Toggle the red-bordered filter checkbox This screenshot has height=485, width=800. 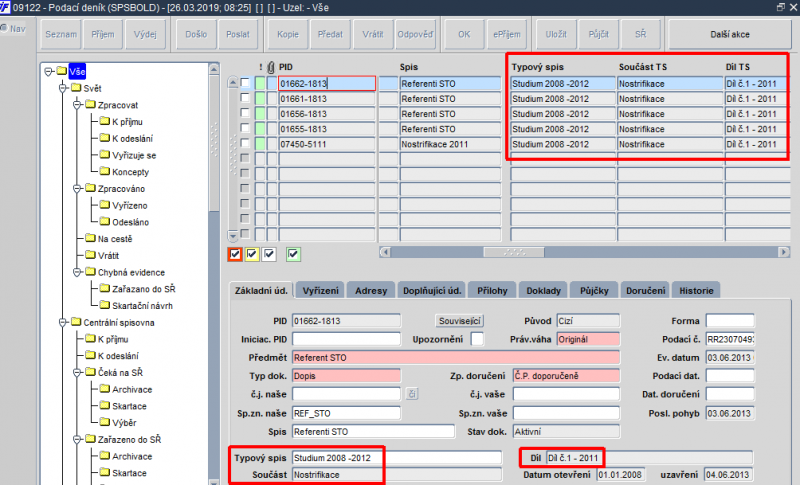click(235, 254)
